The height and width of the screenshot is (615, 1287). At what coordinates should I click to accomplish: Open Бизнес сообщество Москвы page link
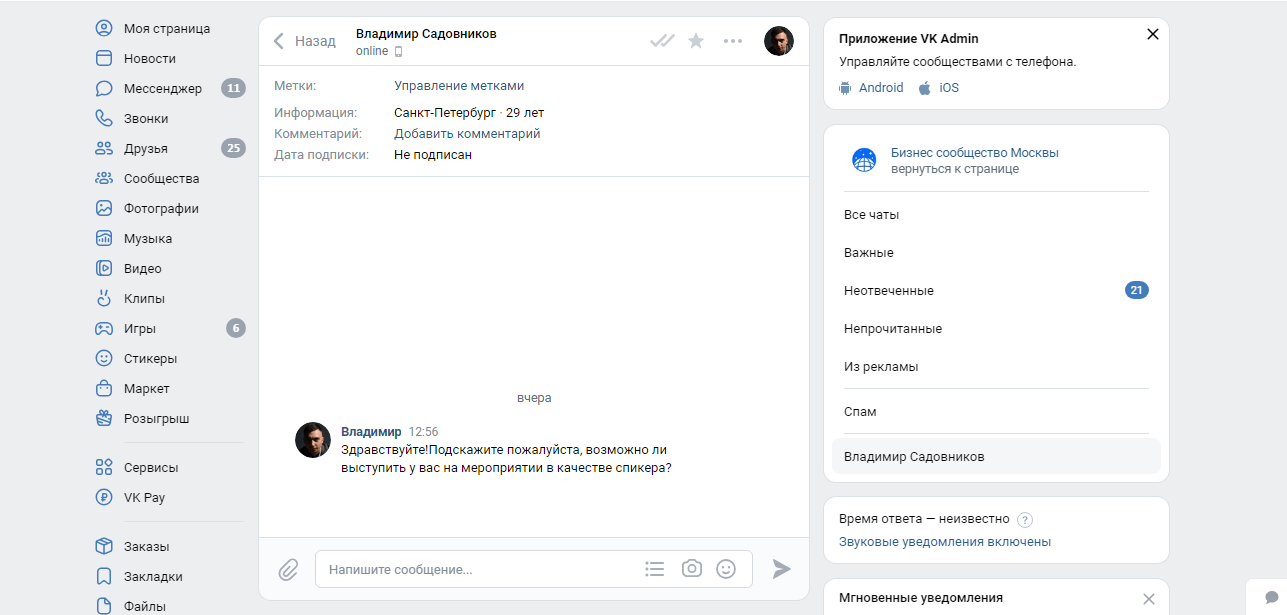[975, 153]
